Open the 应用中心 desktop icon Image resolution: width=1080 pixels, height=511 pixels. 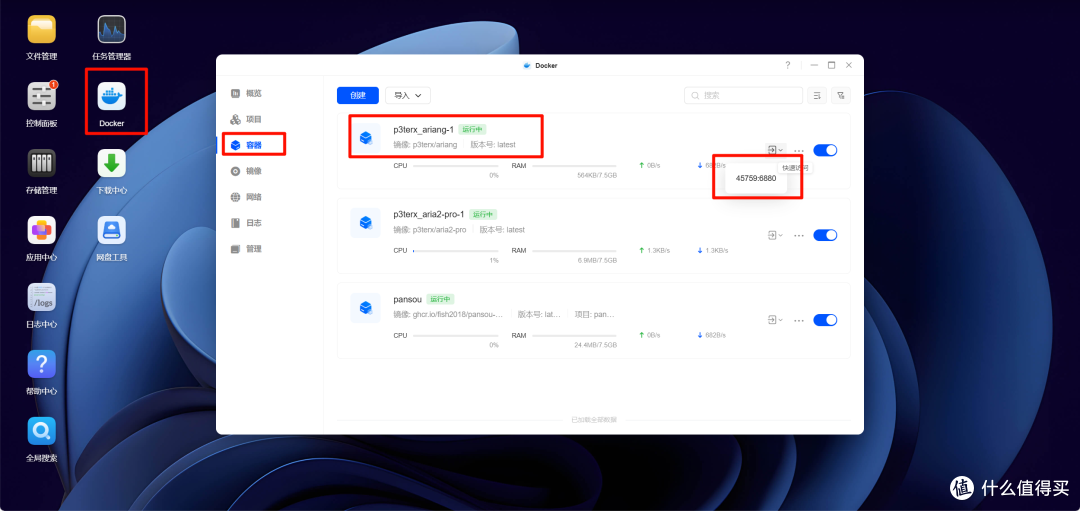pyautogui.click(x=41, y=230)
